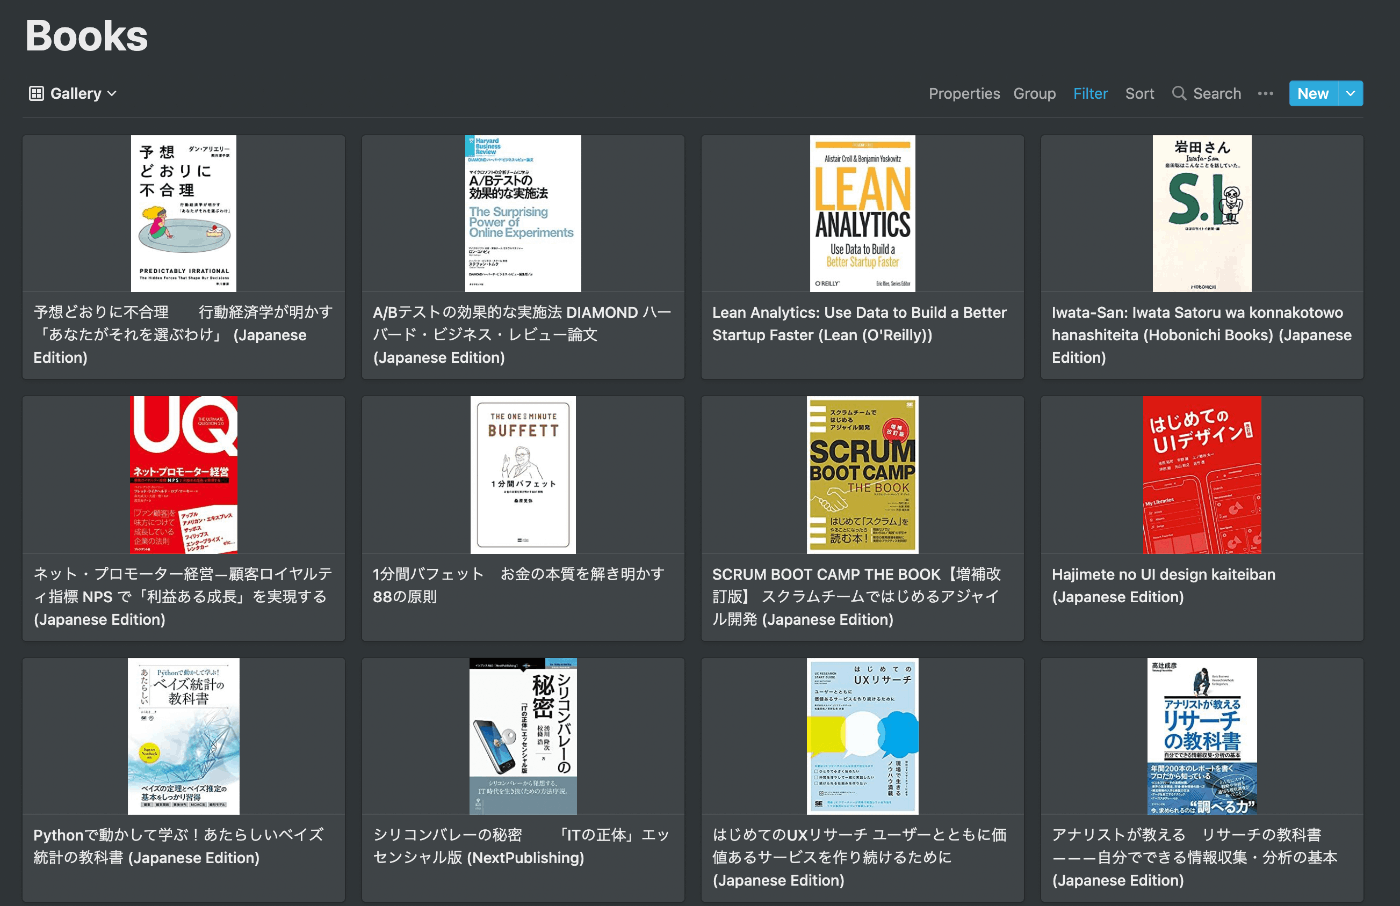Open the Filter menu
The height and width of the screenshot is (906, 1400).
tap(1090, 93)
